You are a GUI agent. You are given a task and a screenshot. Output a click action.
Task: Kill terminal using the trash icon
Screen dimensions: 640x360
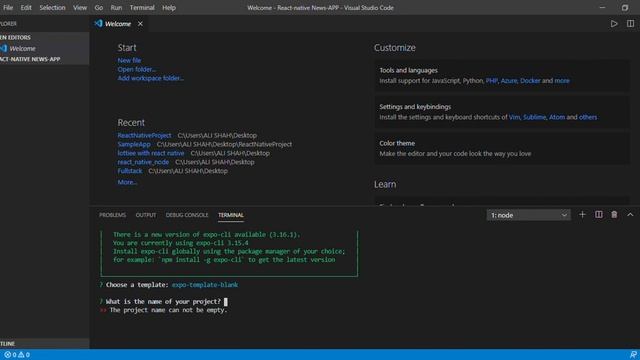614,215
